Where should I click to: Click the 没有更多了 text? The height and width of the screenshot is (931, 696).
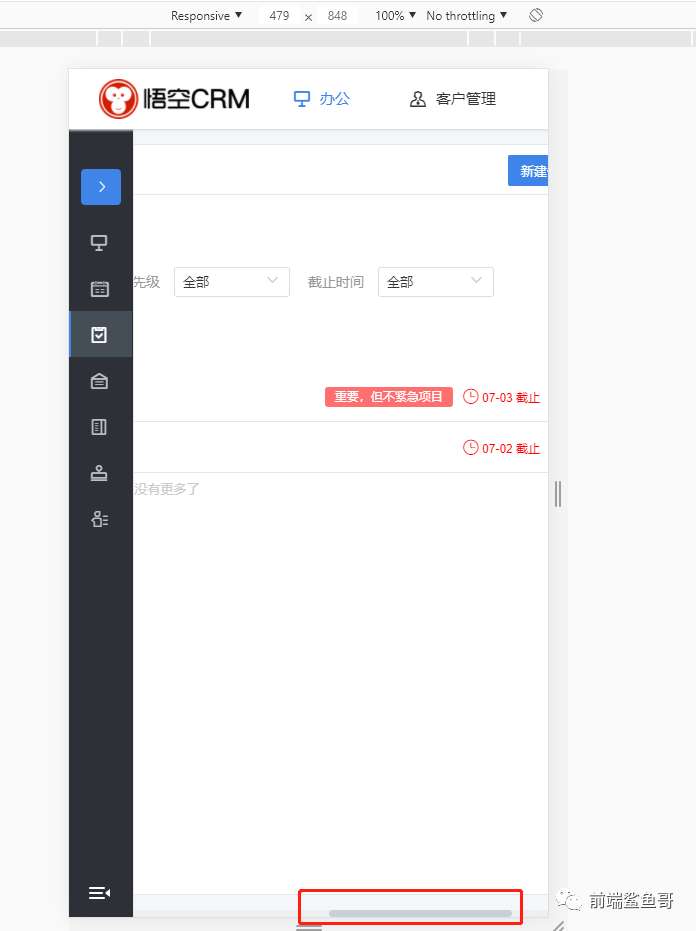[x=167, y=489]
